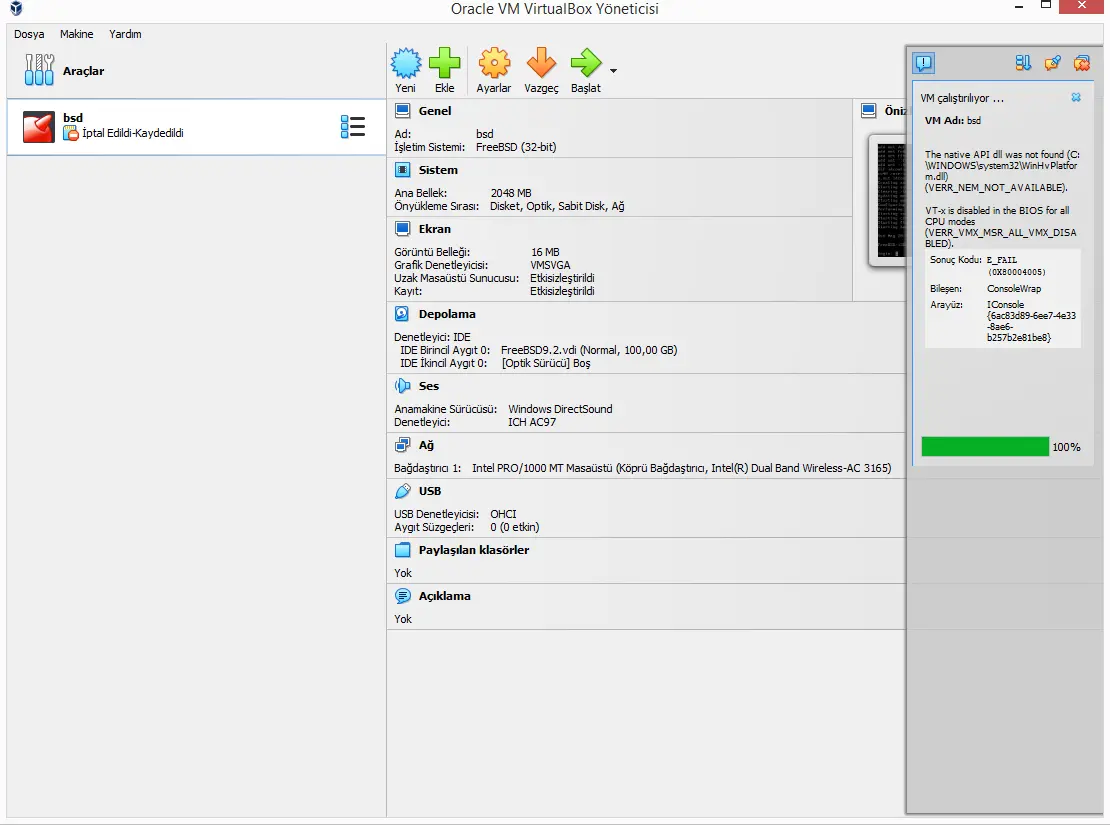Click '[Optik Sürücü] Boş' entry
Viewport: 1110px width, 825px height.
546,363
